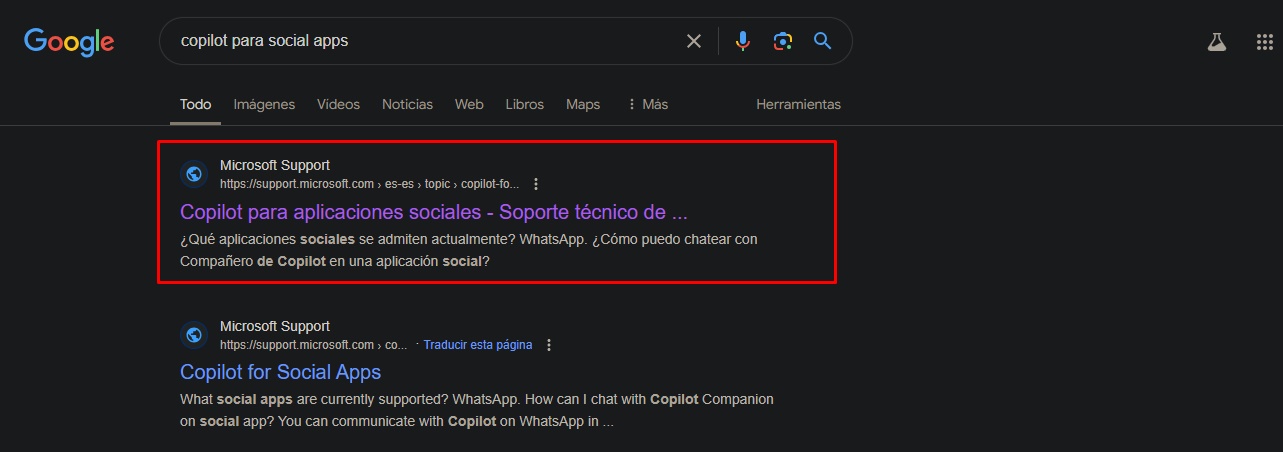Open the Google apps grid
The width and height of the screenshot is (1283, 452).
[x=1264, y=42]
